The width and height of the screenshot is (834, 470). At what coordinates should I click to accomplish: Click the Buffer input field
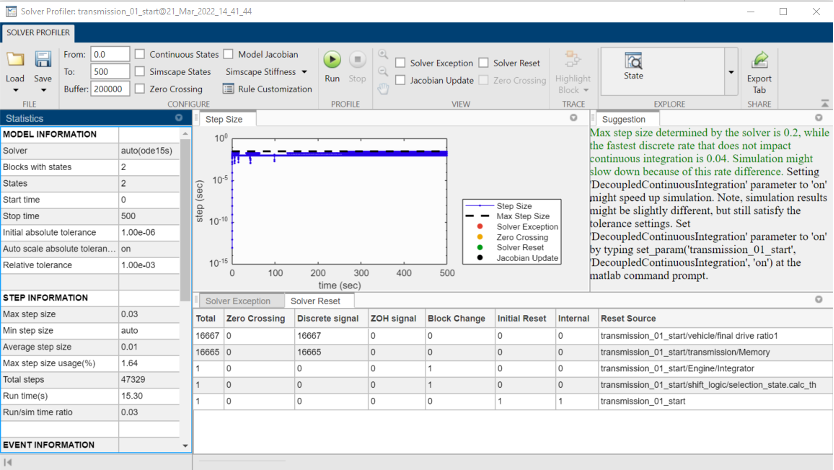[108, 88]
